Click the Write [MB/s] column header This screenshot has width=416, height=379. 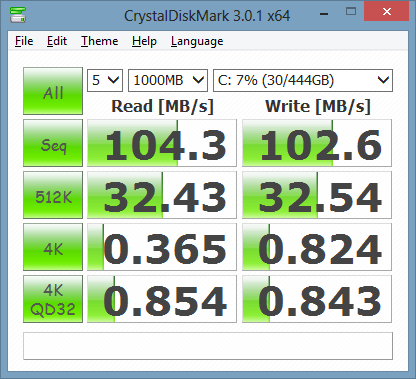(x=318, y=107)
